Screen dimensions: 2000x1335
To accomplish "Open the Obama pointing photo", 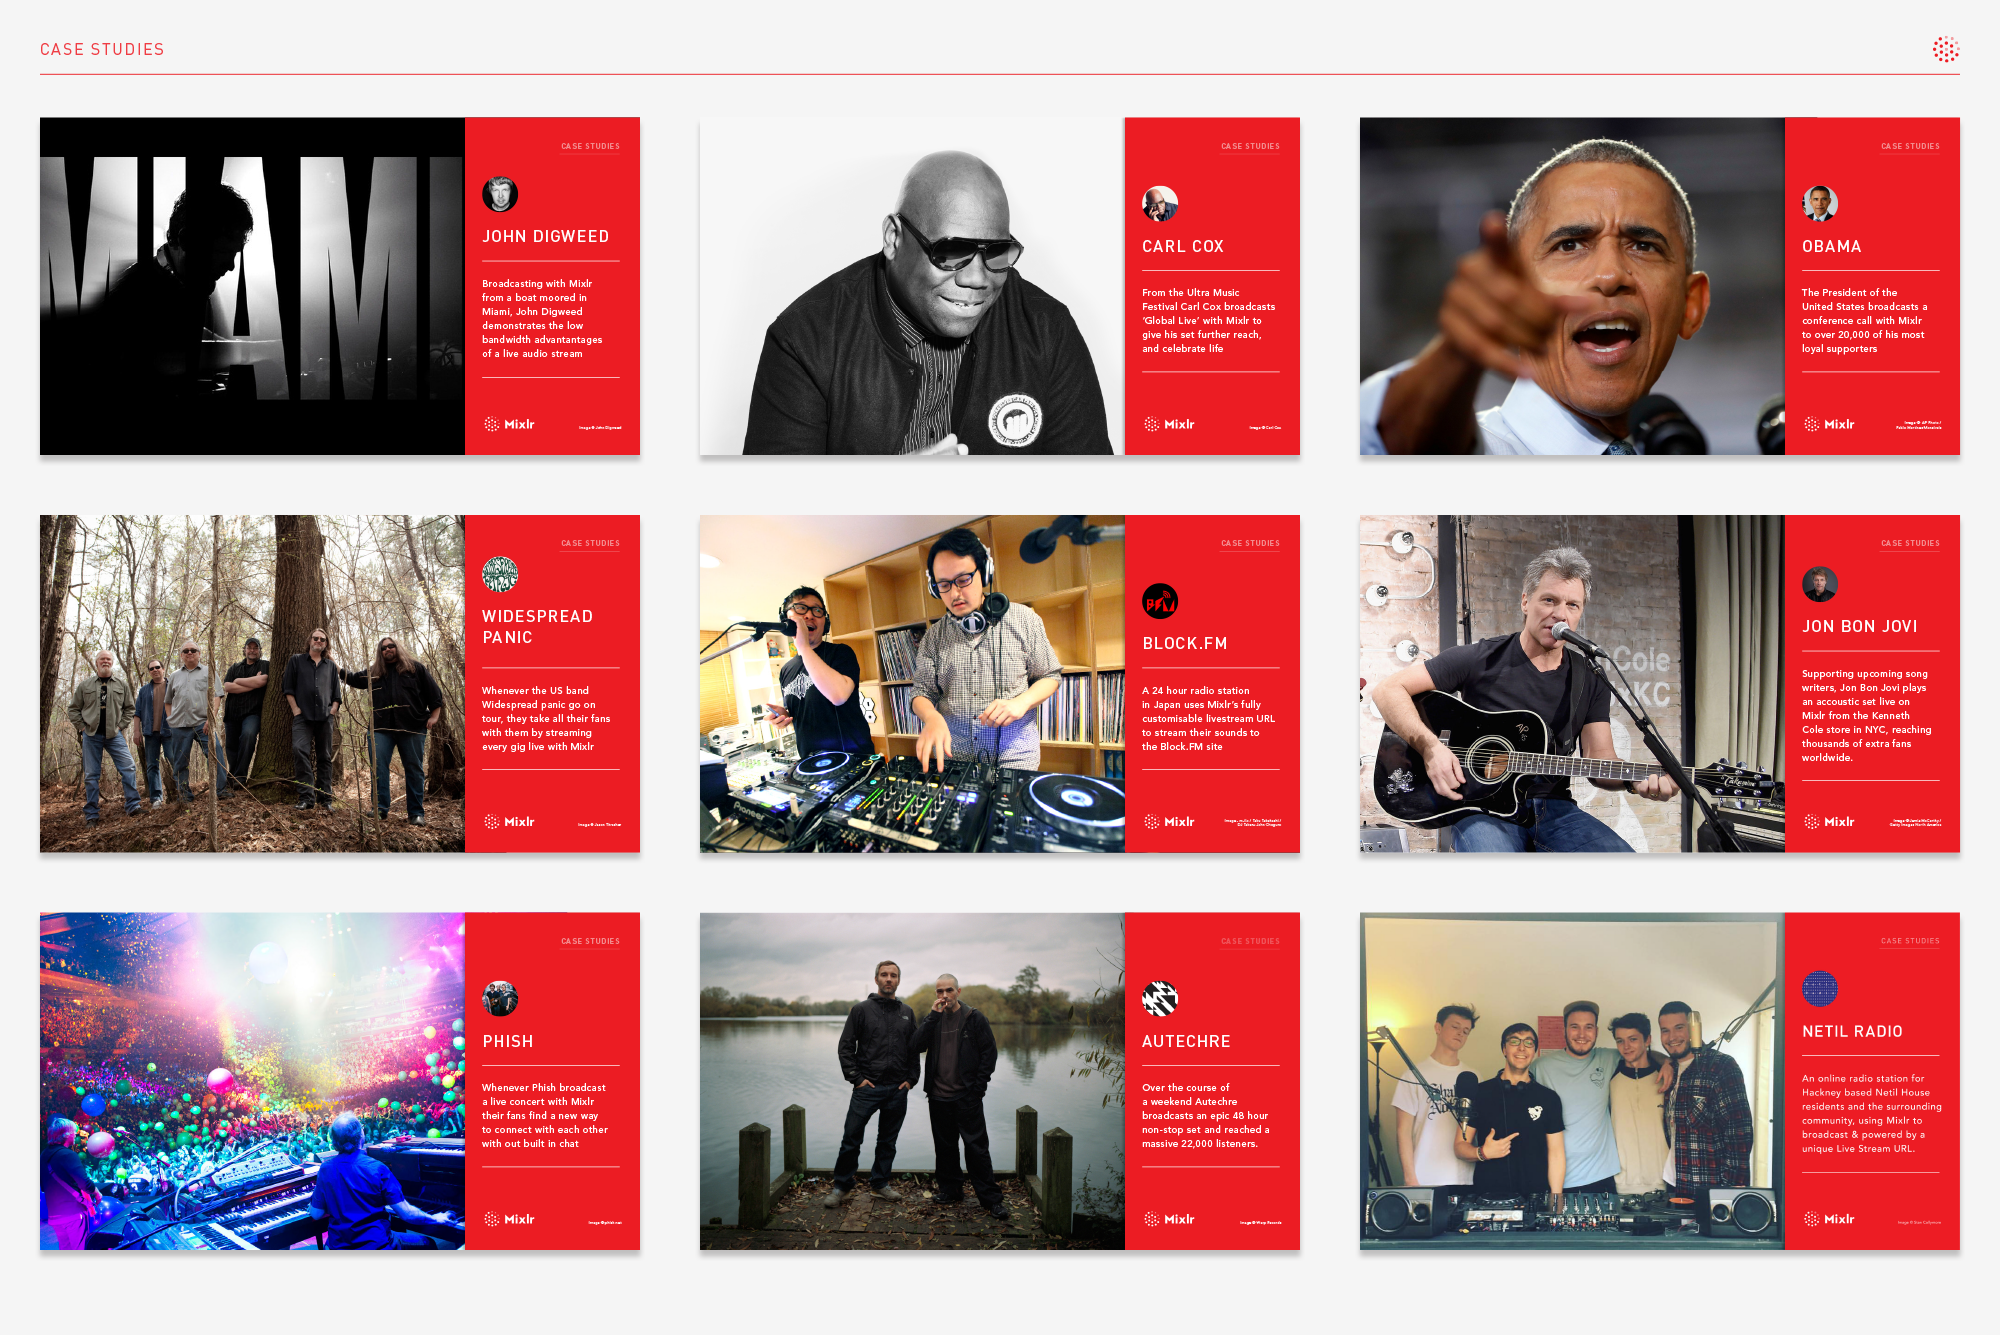I will pos(1572,286).
